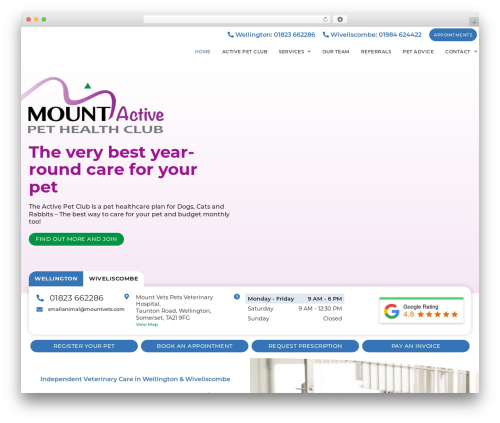This screenshot has width=500, height=423.
Task: Open the Pet Advice menu item
Action: 418,52
